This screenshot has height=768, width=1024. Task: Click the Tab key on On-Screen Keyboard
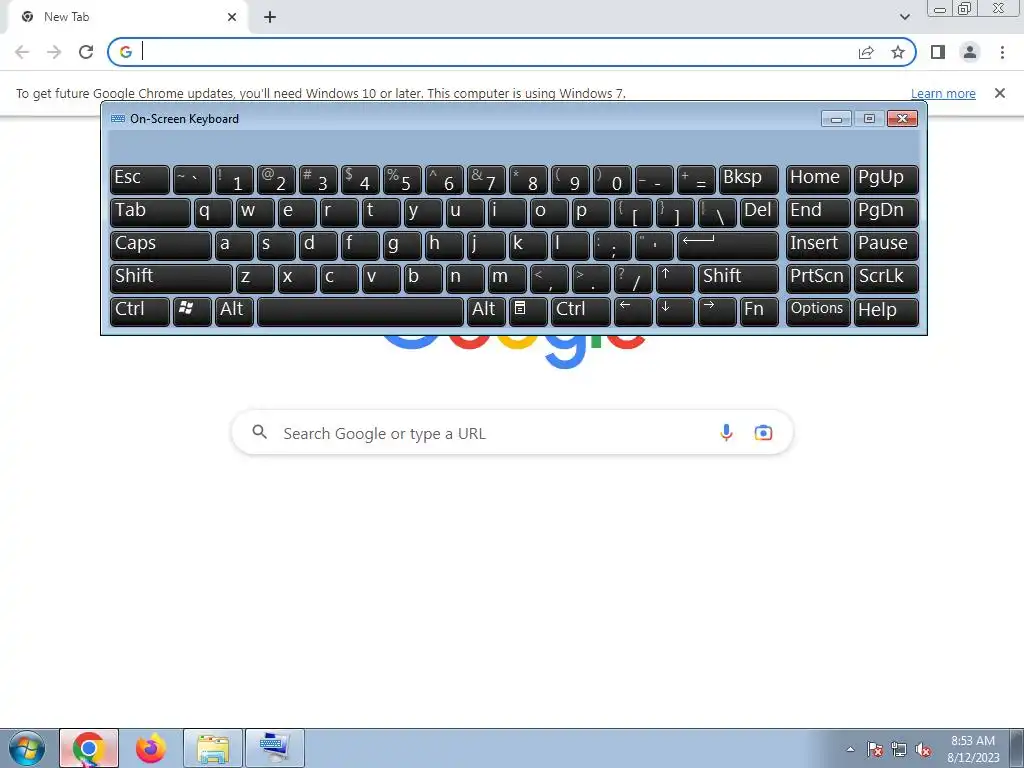[x=150, y=212]
